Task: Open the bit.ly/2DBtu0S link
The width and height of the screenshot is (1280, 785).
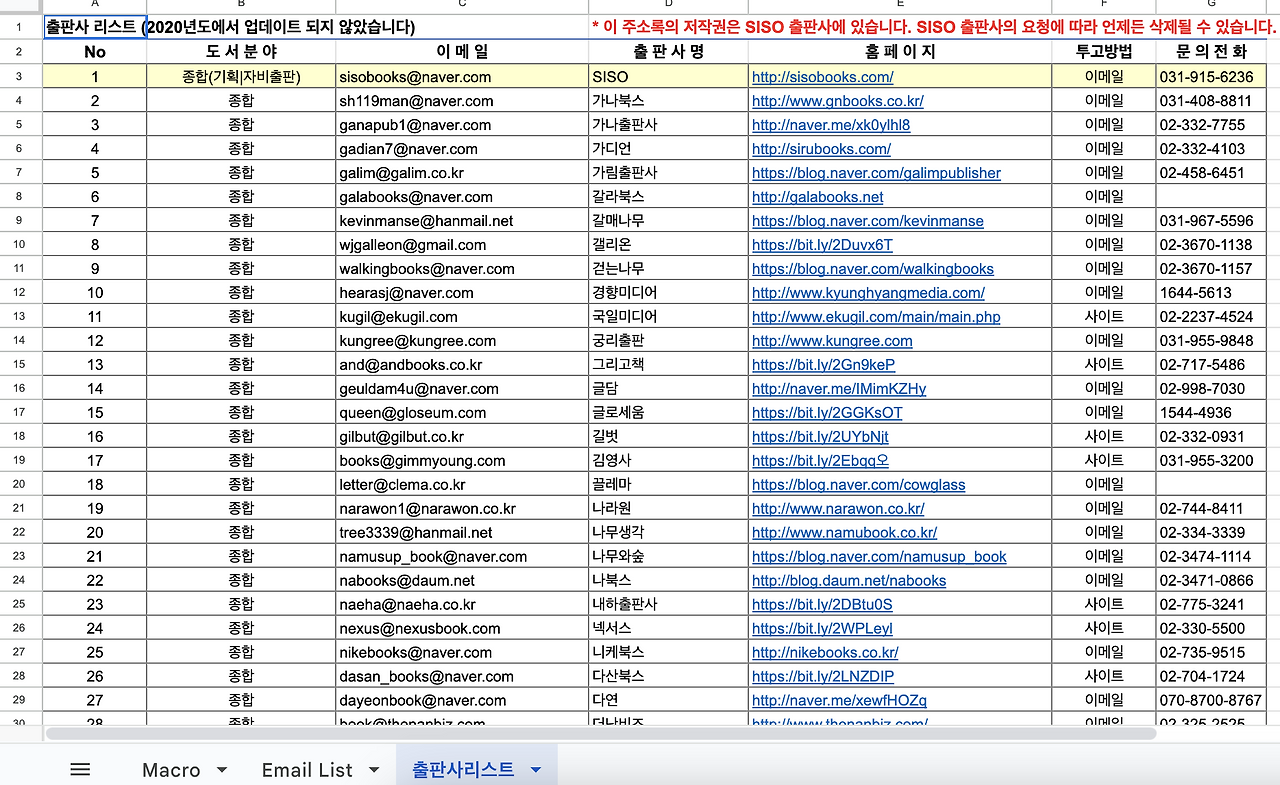Action: point(822,605)
